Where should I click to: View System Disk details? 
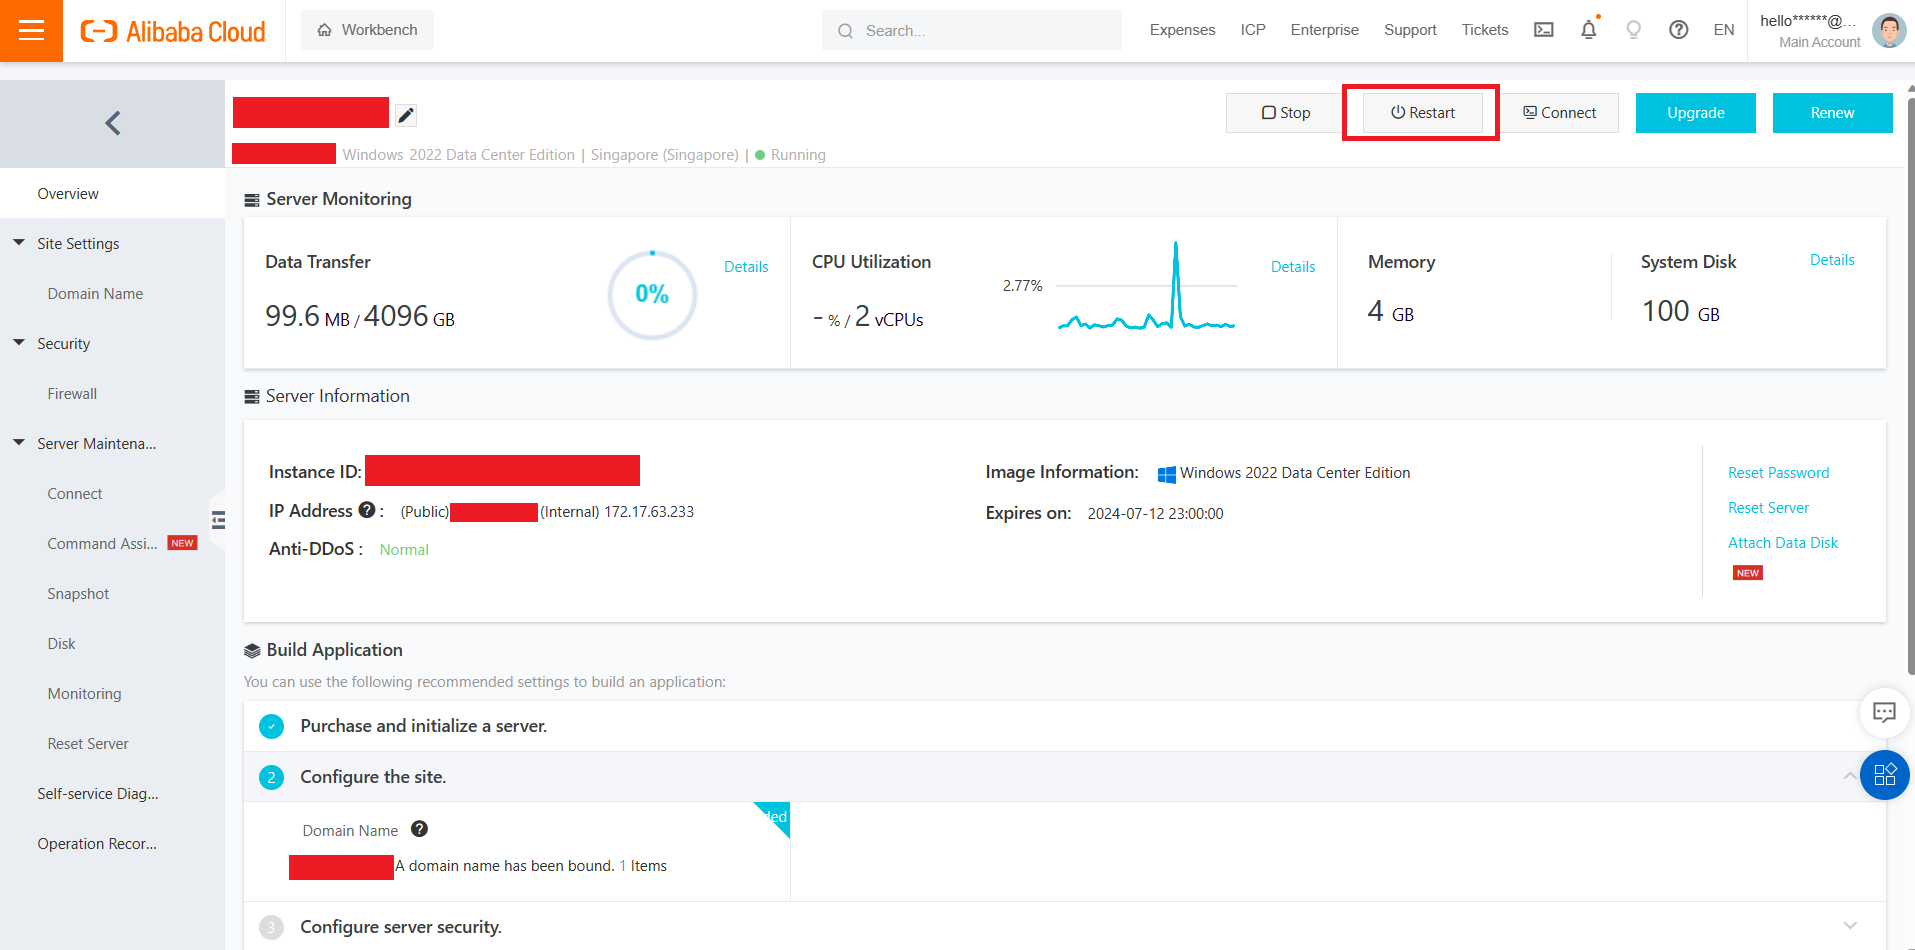[1832, 259]
